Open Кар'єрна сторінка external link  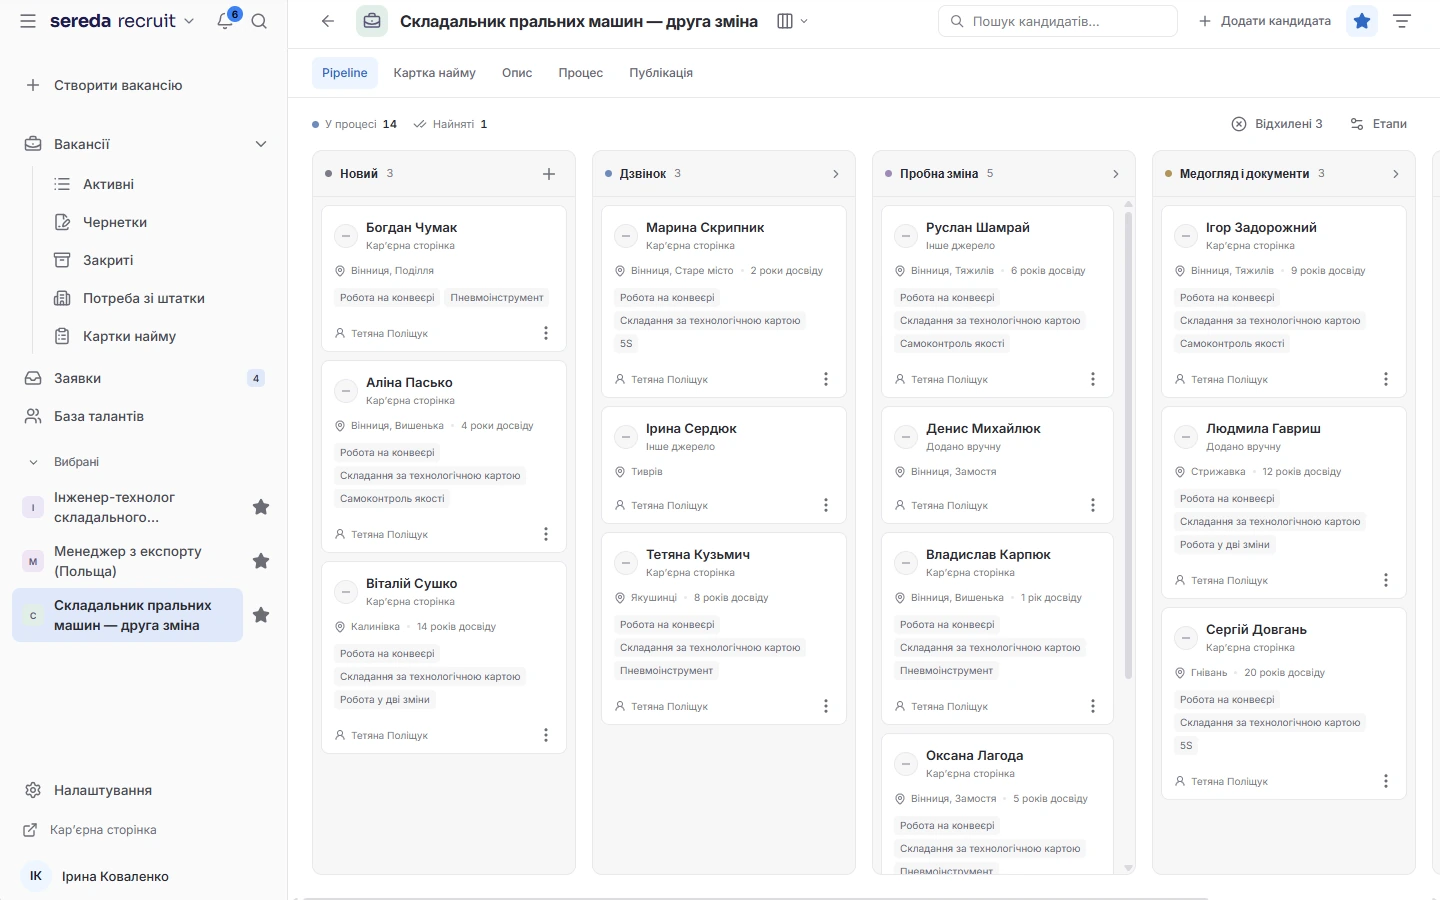click(x=90, y=830)
